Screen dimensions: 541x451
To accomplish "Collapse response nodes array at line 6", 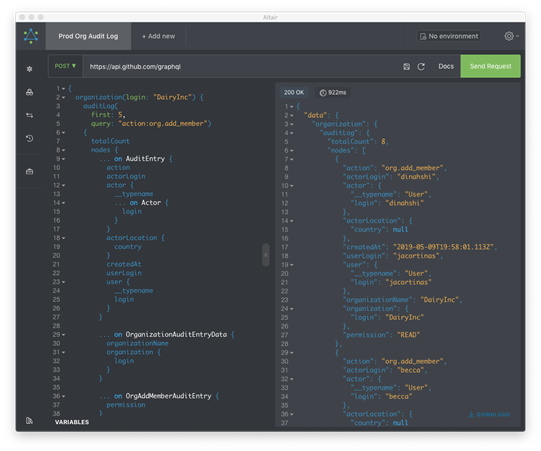I will point(292,151).
